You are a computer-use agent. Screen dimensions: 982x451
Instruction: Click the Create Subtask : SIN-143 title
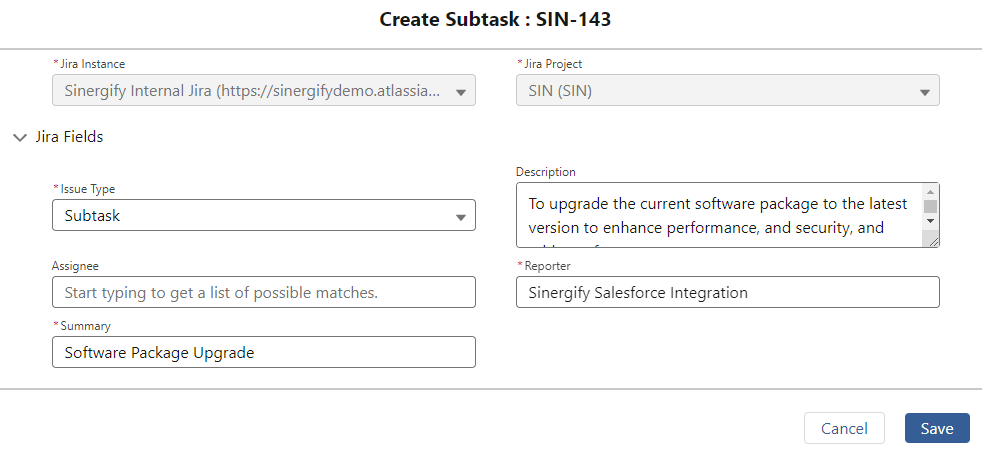tap(495, 19)
